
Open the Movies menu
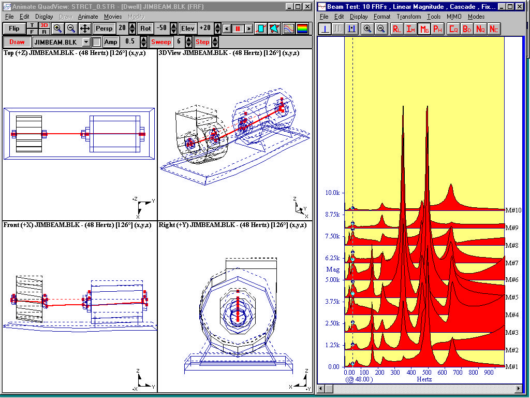[113, 17]
